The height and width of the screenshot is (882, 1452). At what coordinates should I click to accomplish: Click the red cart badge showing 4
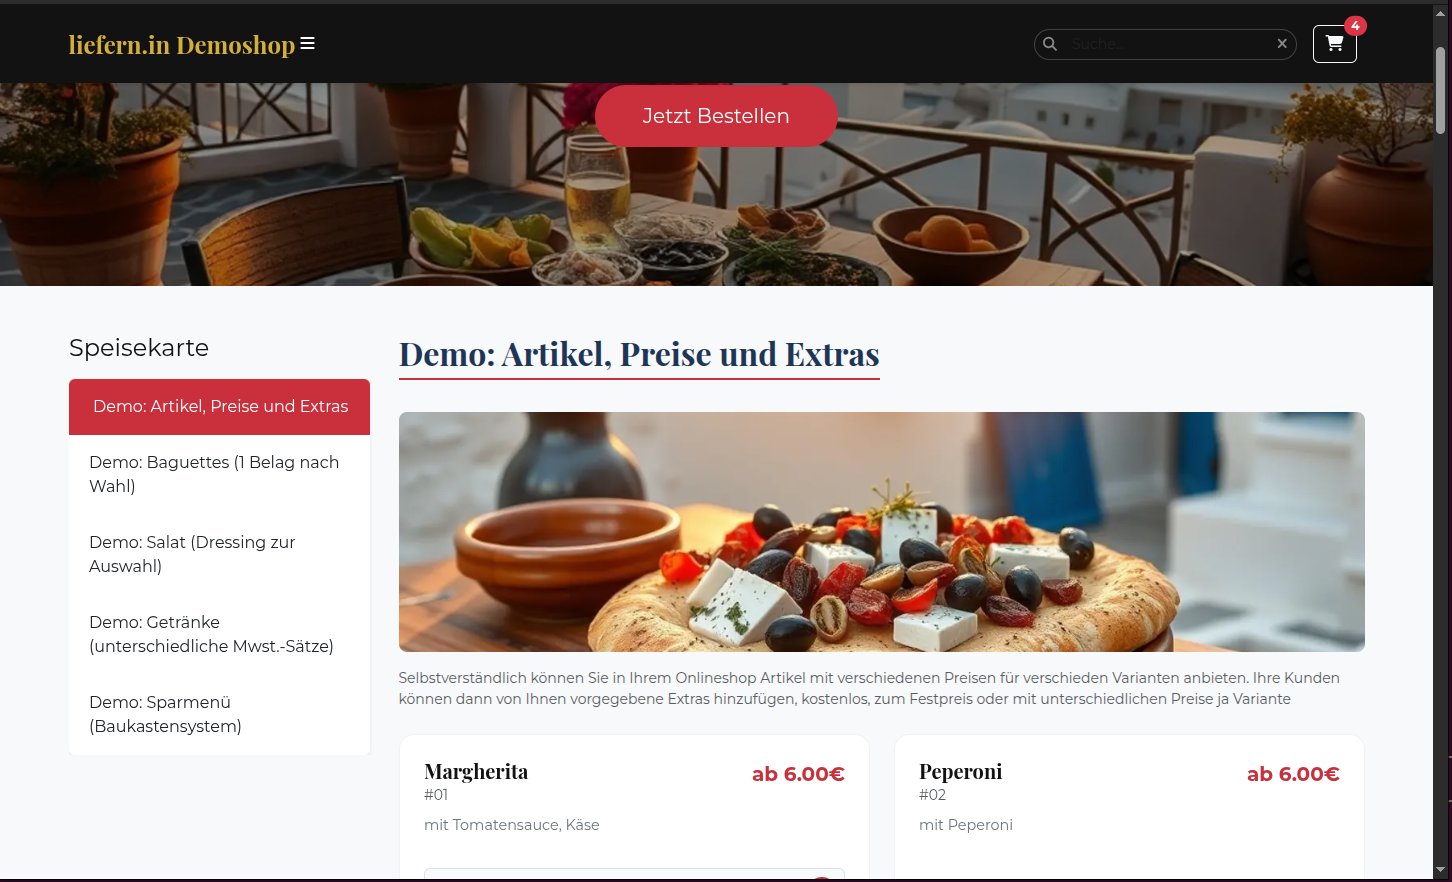1355,26
